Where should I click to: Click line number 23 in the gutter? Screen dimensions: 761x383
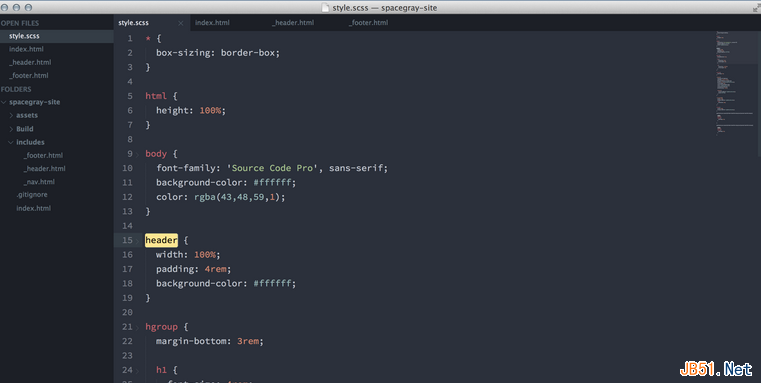coord(127,355)
